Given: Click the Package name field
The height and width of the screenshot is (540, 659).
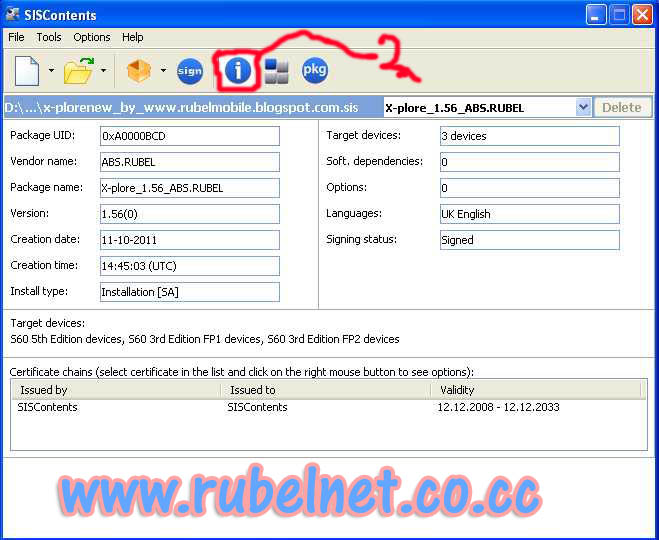Looking at the screenshot, I should coord(190,188).
